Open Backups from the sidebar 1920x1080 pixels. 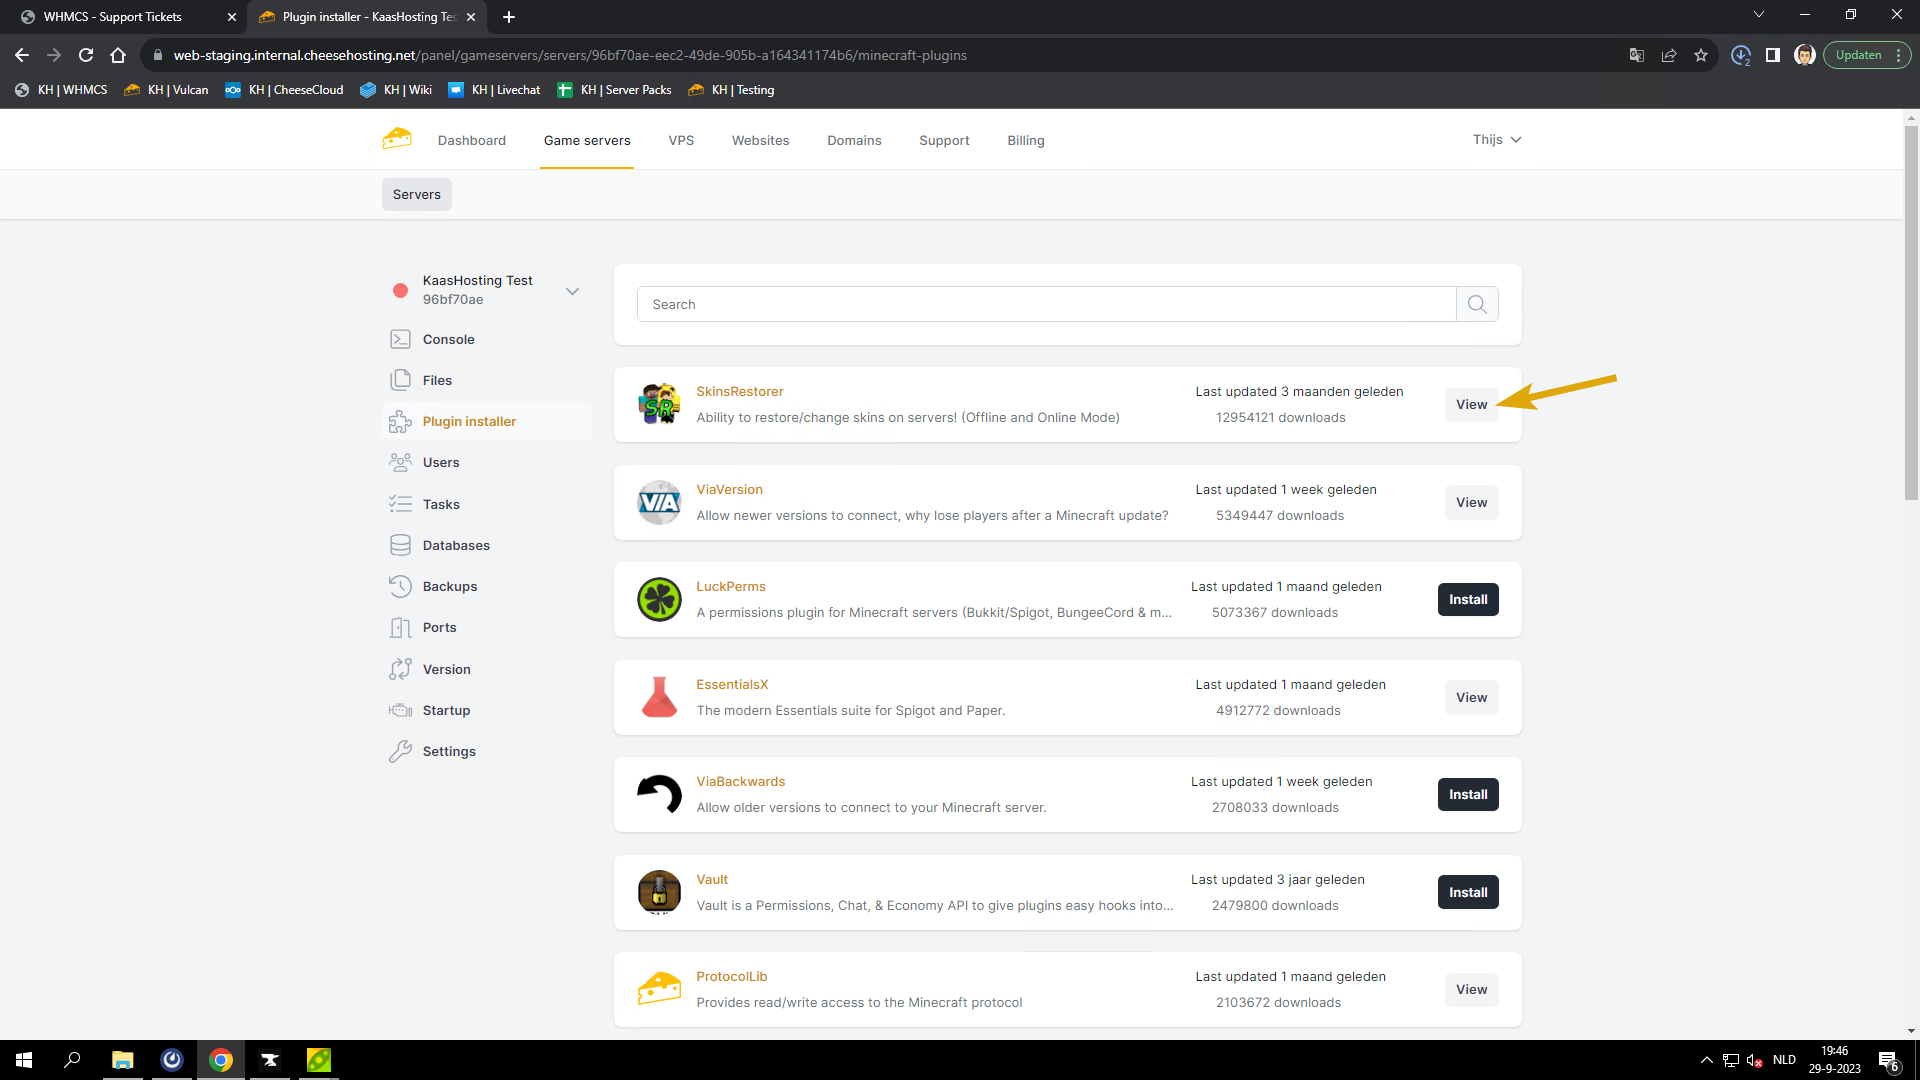click(x=449, y=586)
